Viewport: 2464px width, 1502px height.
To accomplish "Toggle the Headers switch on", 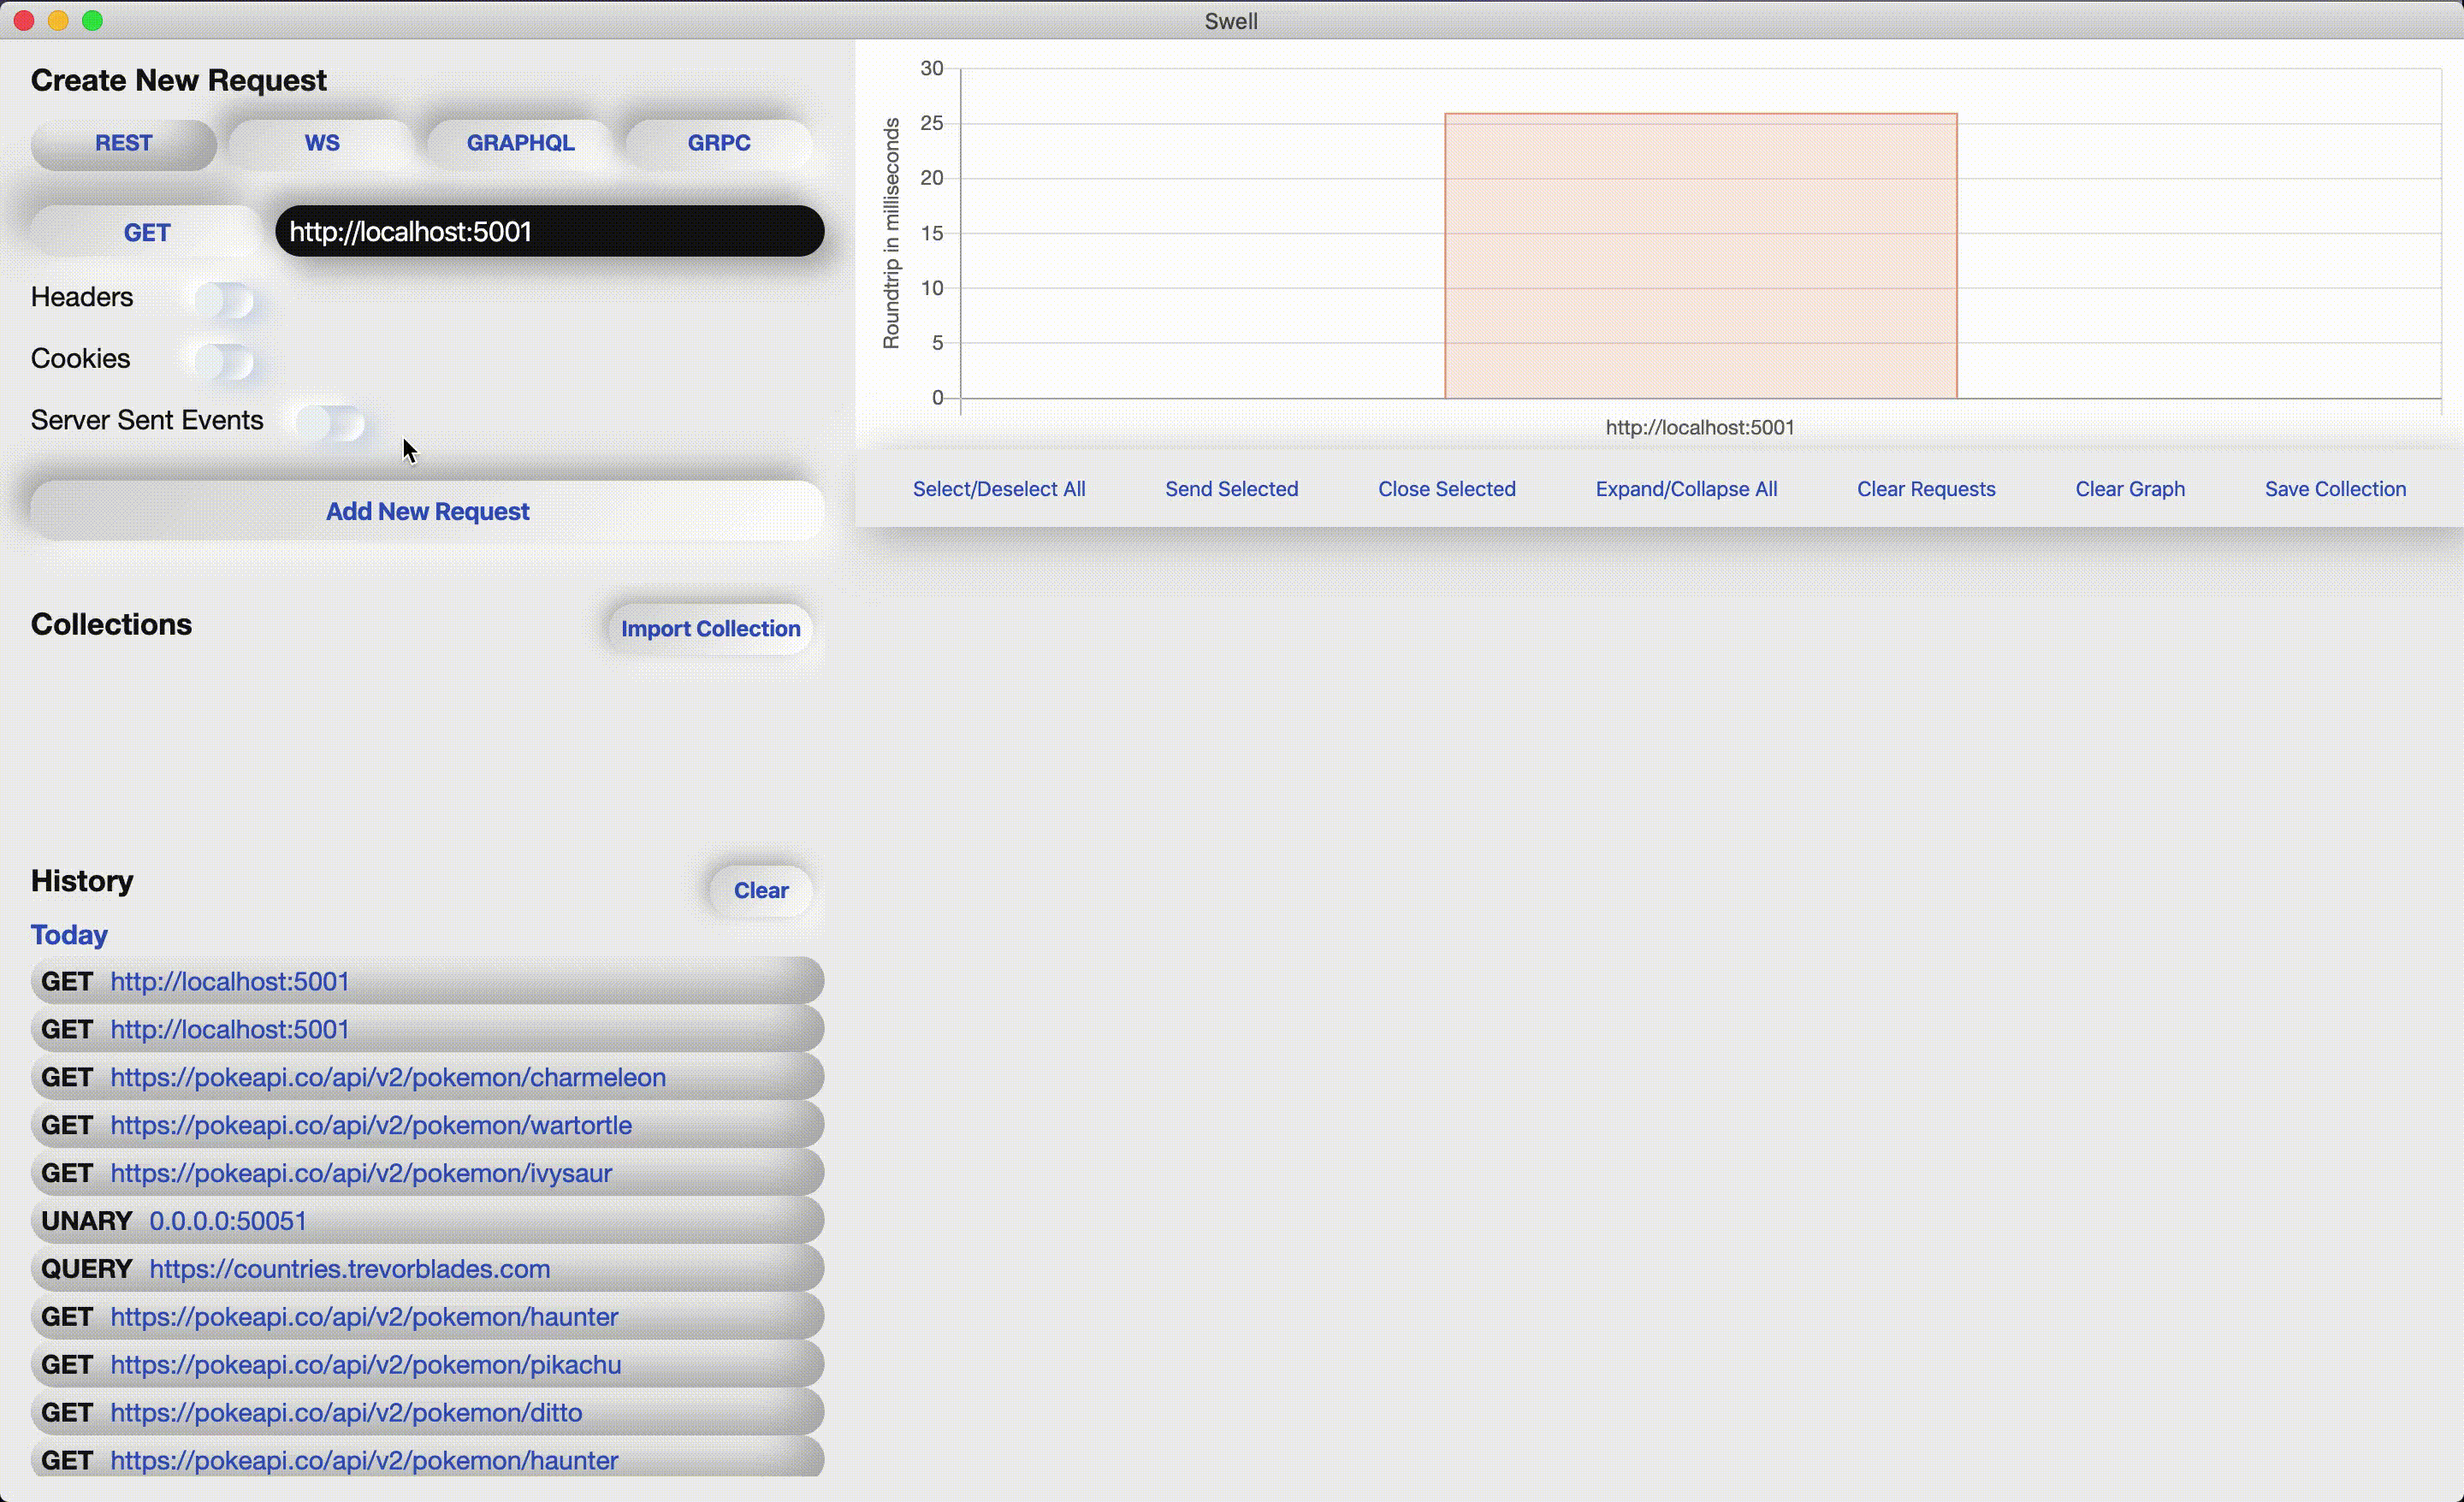I will click(x=225, y=299).
